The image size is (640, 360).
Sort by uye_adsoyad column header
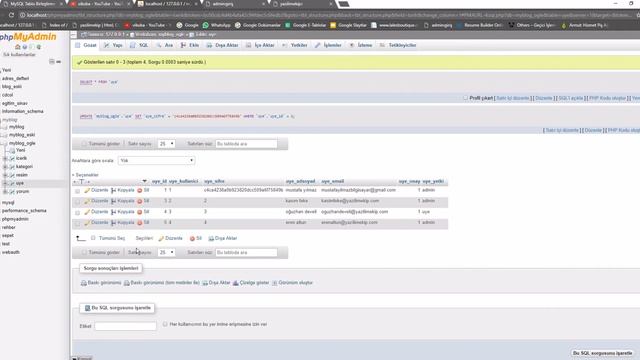300,181
